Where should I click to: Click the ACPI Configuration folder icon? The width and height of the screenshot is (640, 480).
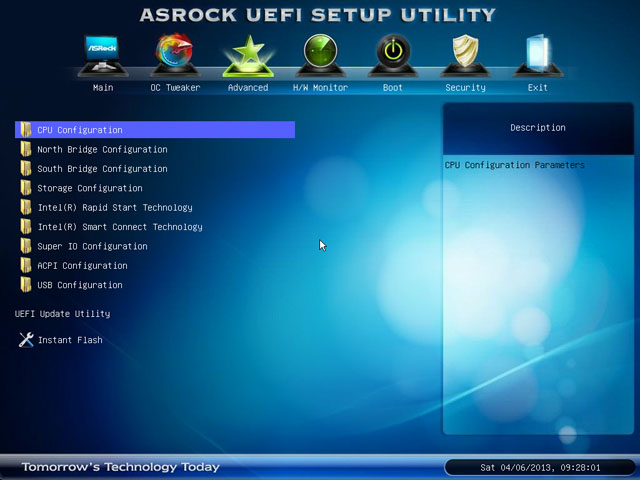click(x=26, y=265)
